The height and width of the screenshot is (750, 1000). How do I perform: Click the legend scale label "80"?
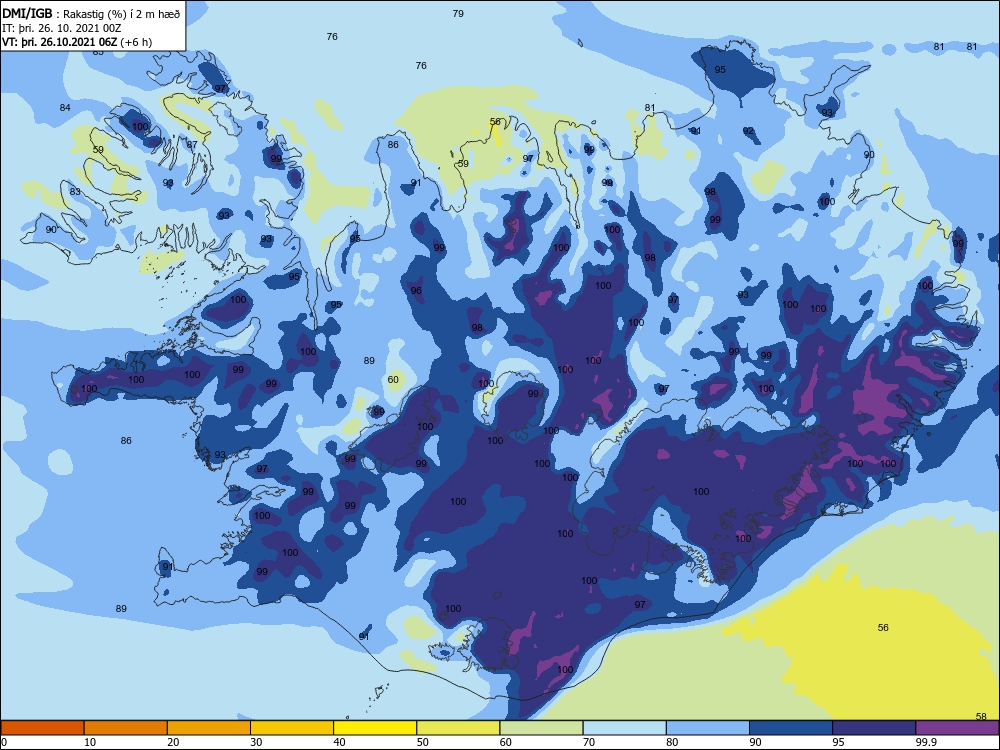pos(672,742)
